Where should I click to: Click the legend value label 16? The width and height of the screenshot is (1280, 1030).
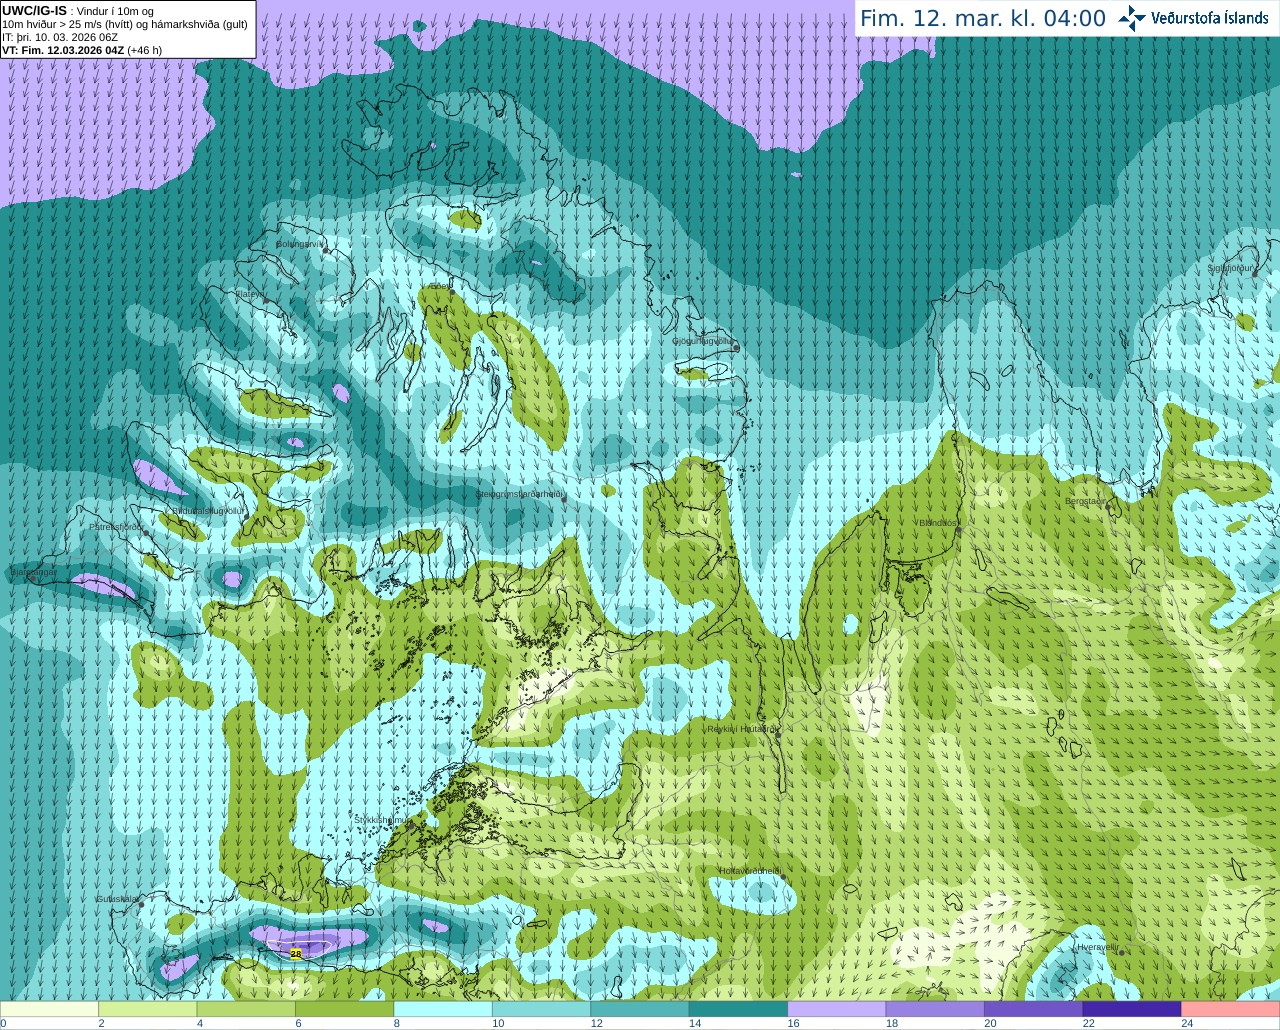coord(794,1023)
